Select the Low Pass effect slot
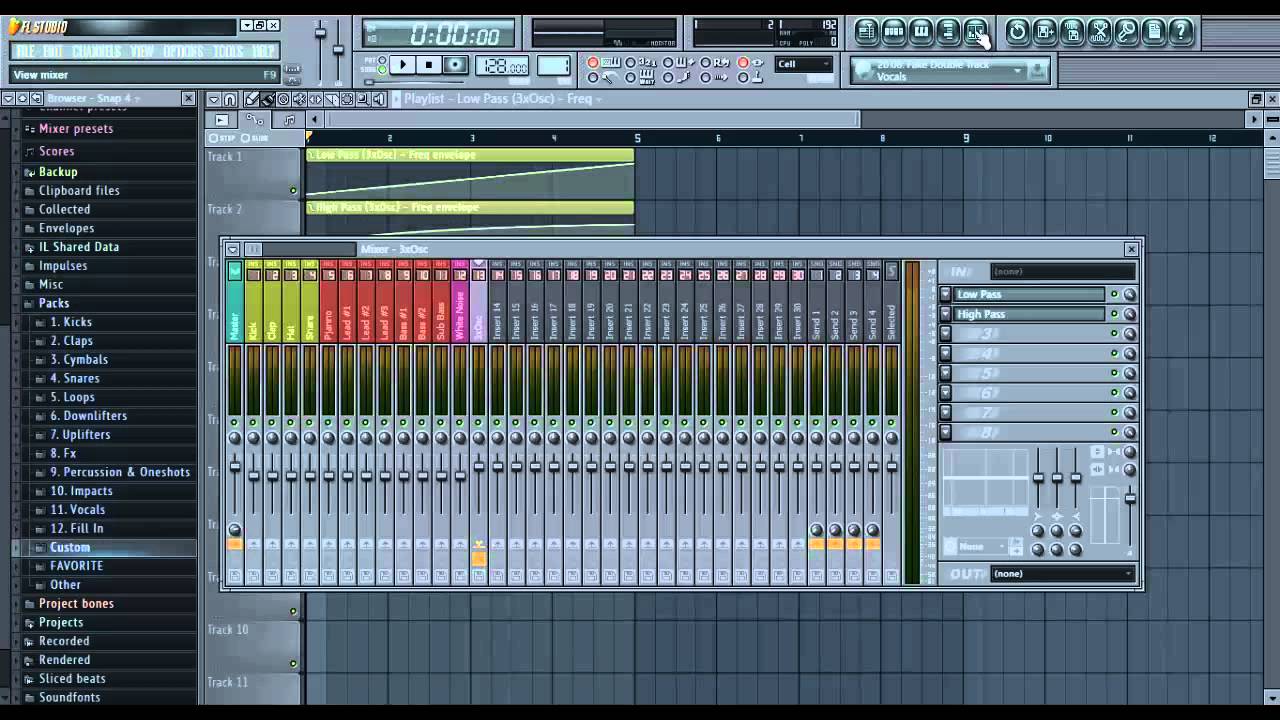Viewport: 1280px width, 720px height. [1029, 294]
